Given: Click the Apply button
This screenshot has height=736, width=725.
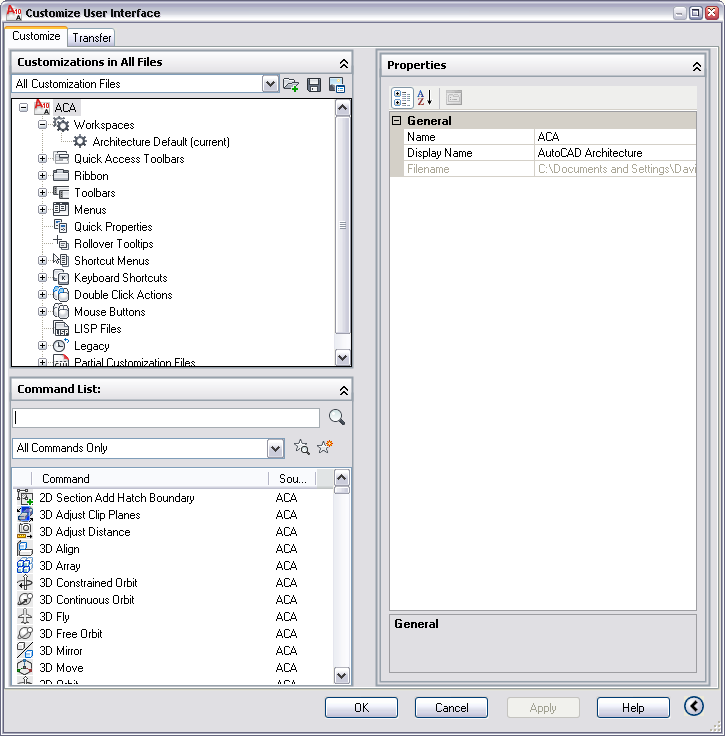Looking at the screenshot, I should (x=543, y=707).
